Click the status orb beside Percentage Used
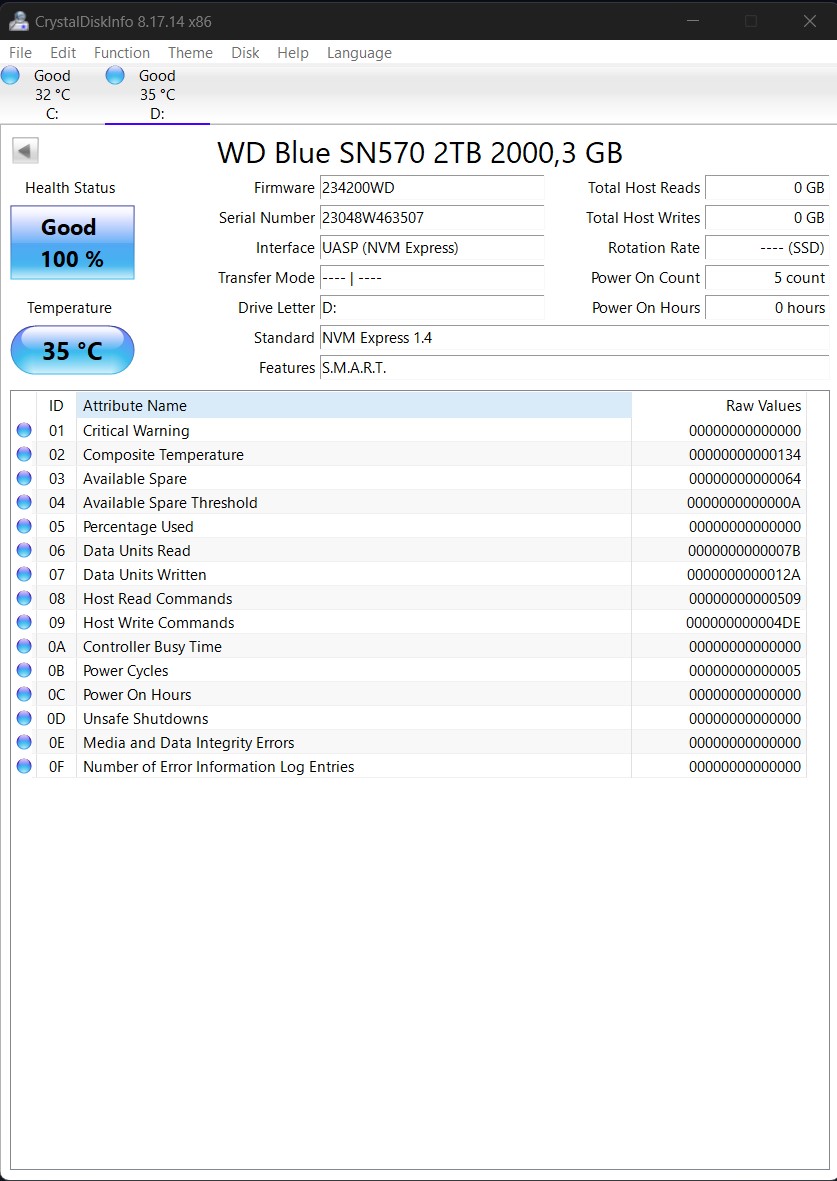Screen dimensions: 837x1181 point(24,527)
